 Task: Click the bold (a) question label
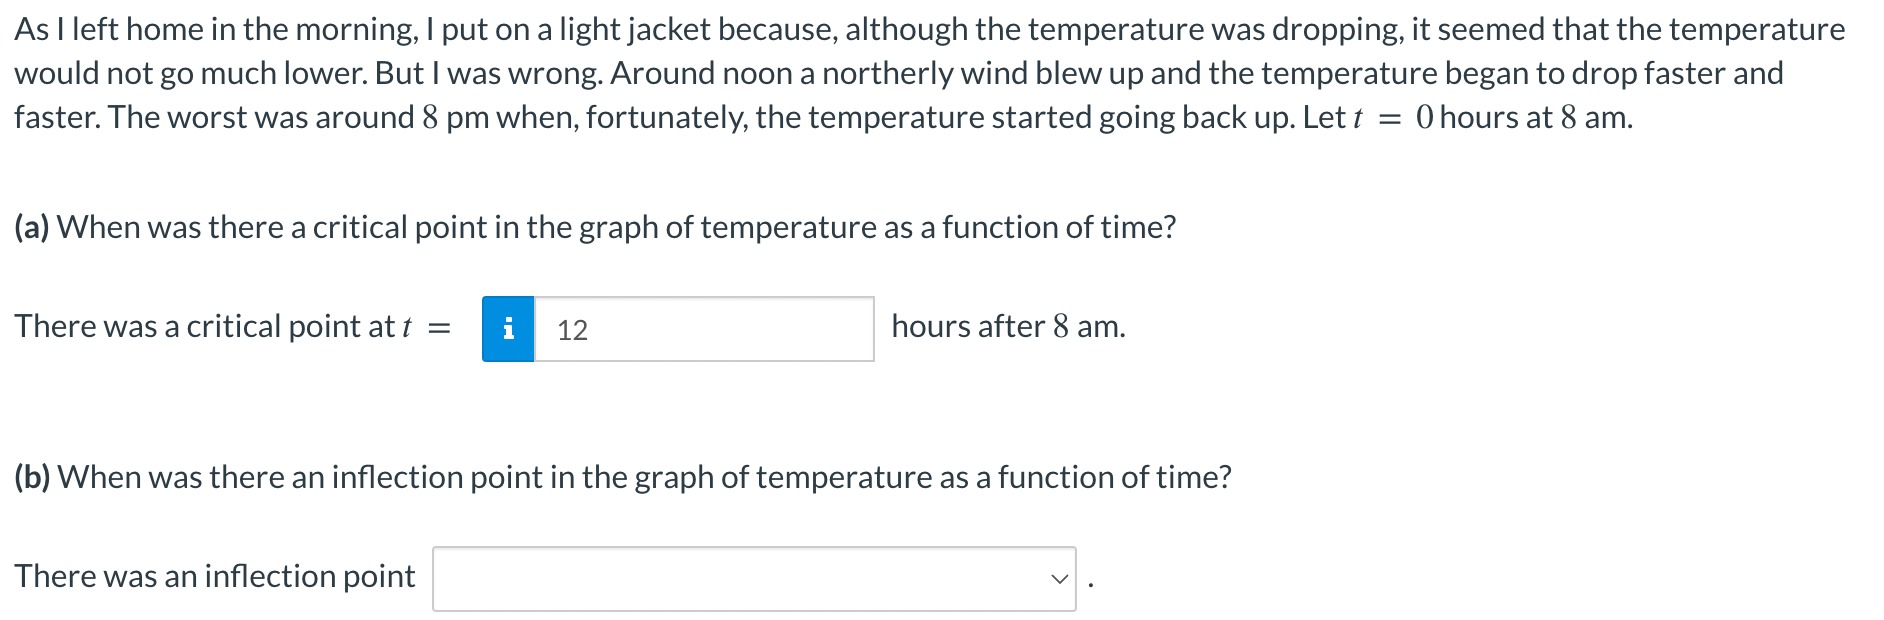(x=32, y=227)
